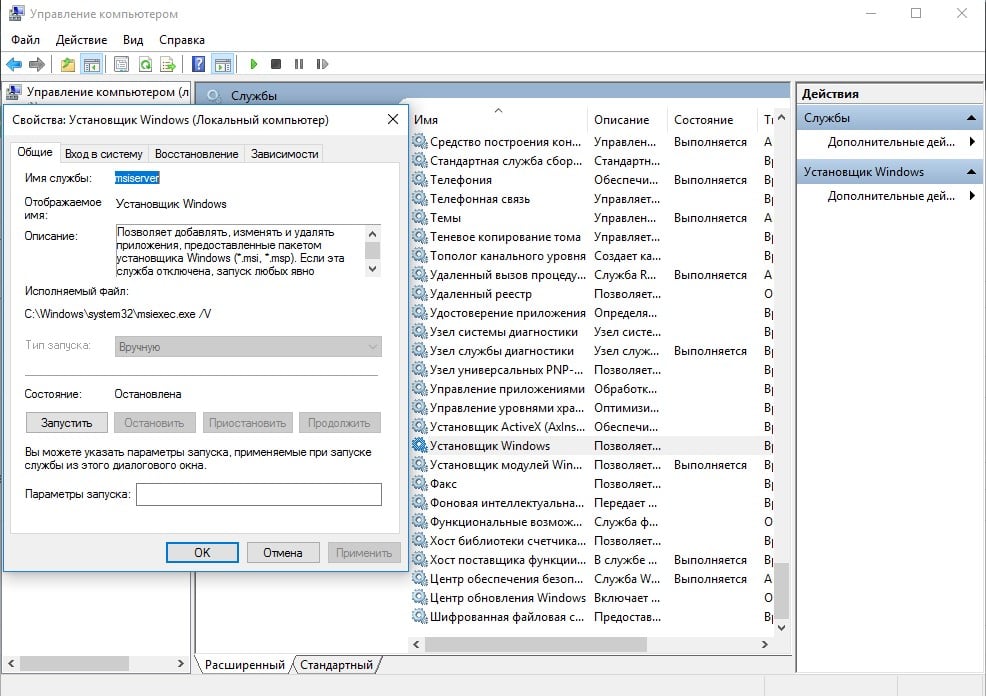Click the Службы header gear icon

[x=214, y=96]
